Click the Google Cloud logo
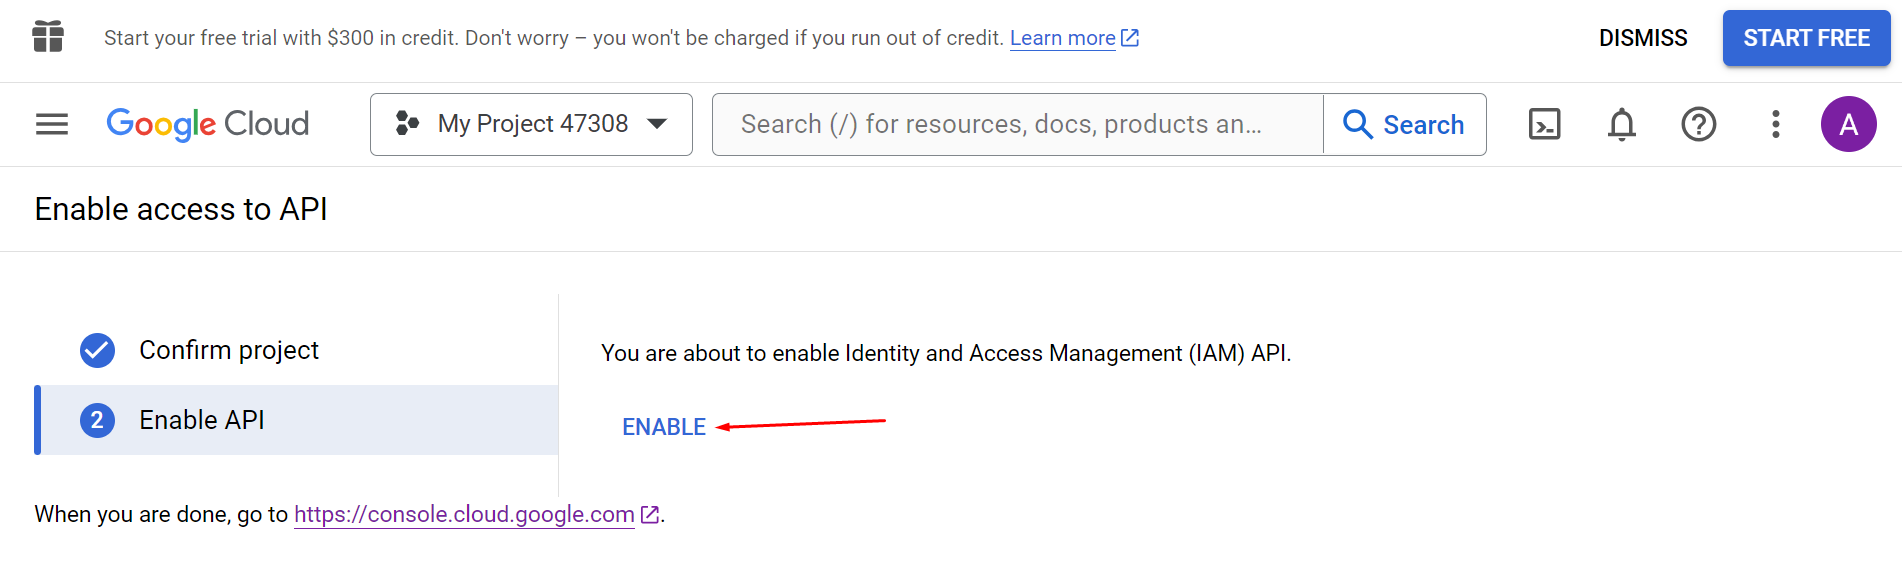The height and width of the screenshot is (577, 1902). tap(207, 124)
